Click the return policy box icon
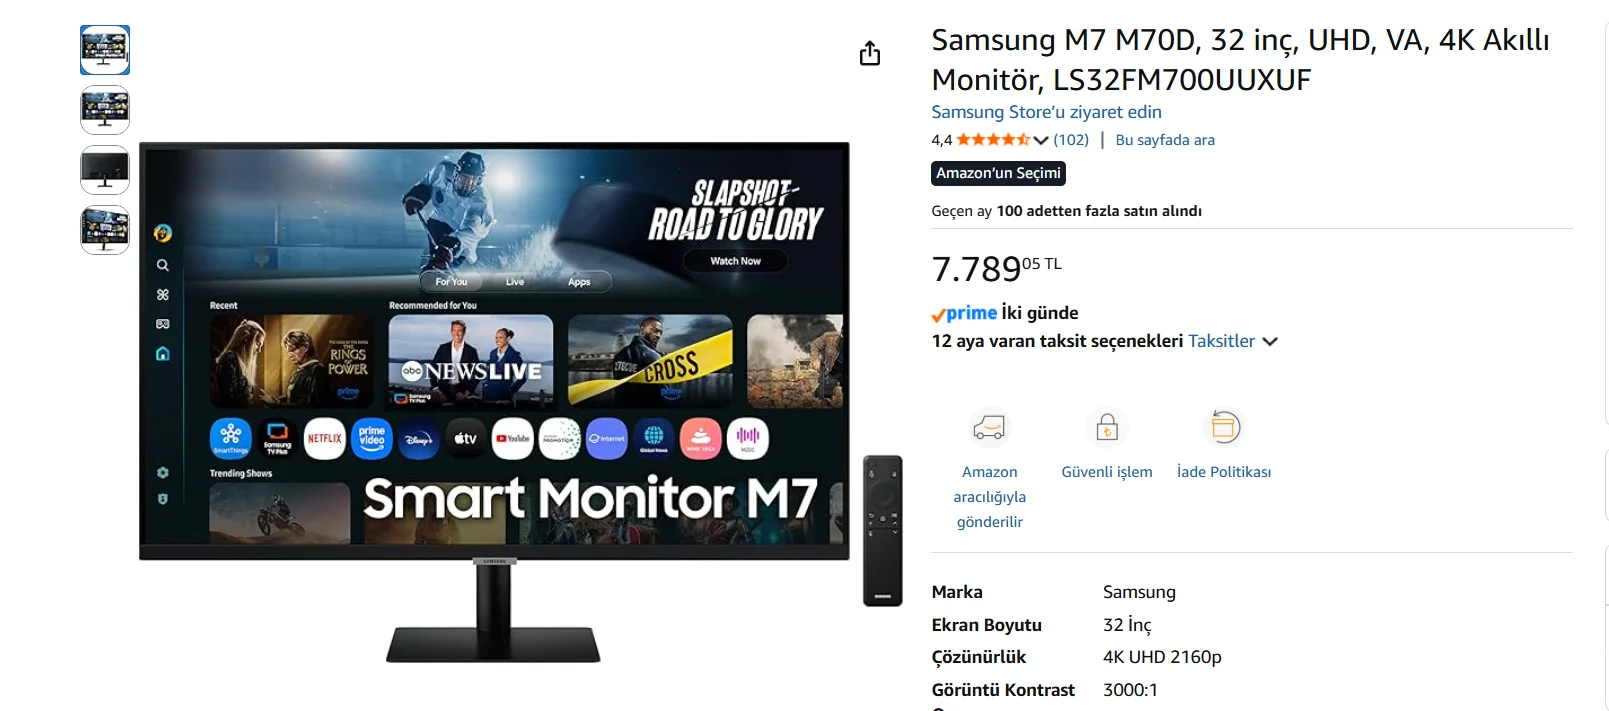 click(x=1224, y=428)
